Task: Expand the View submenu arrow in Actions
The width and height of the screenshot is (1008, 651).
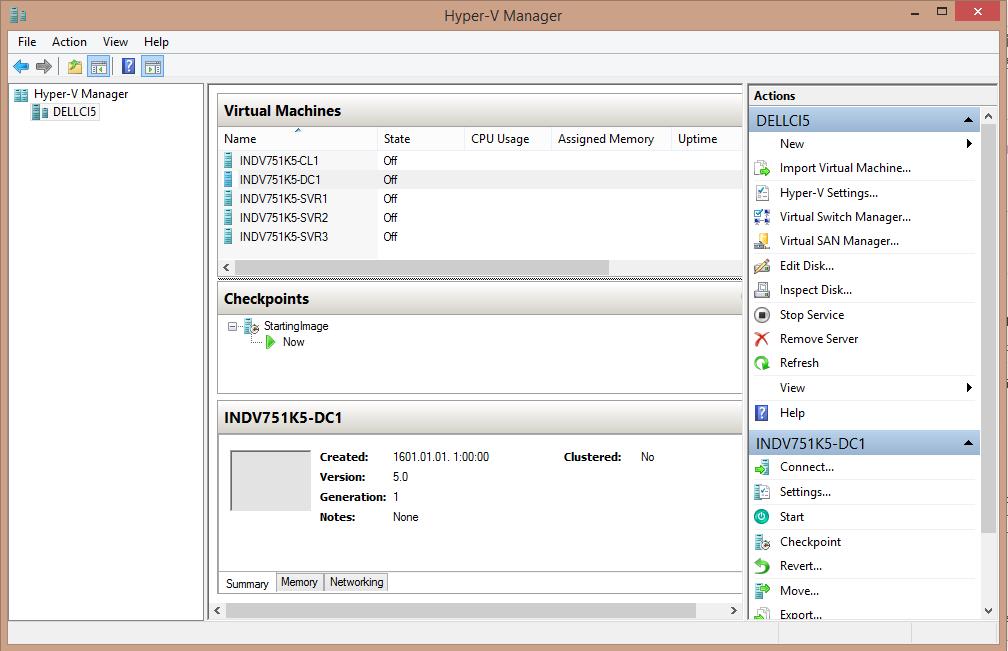Action: tap(969, 388)
